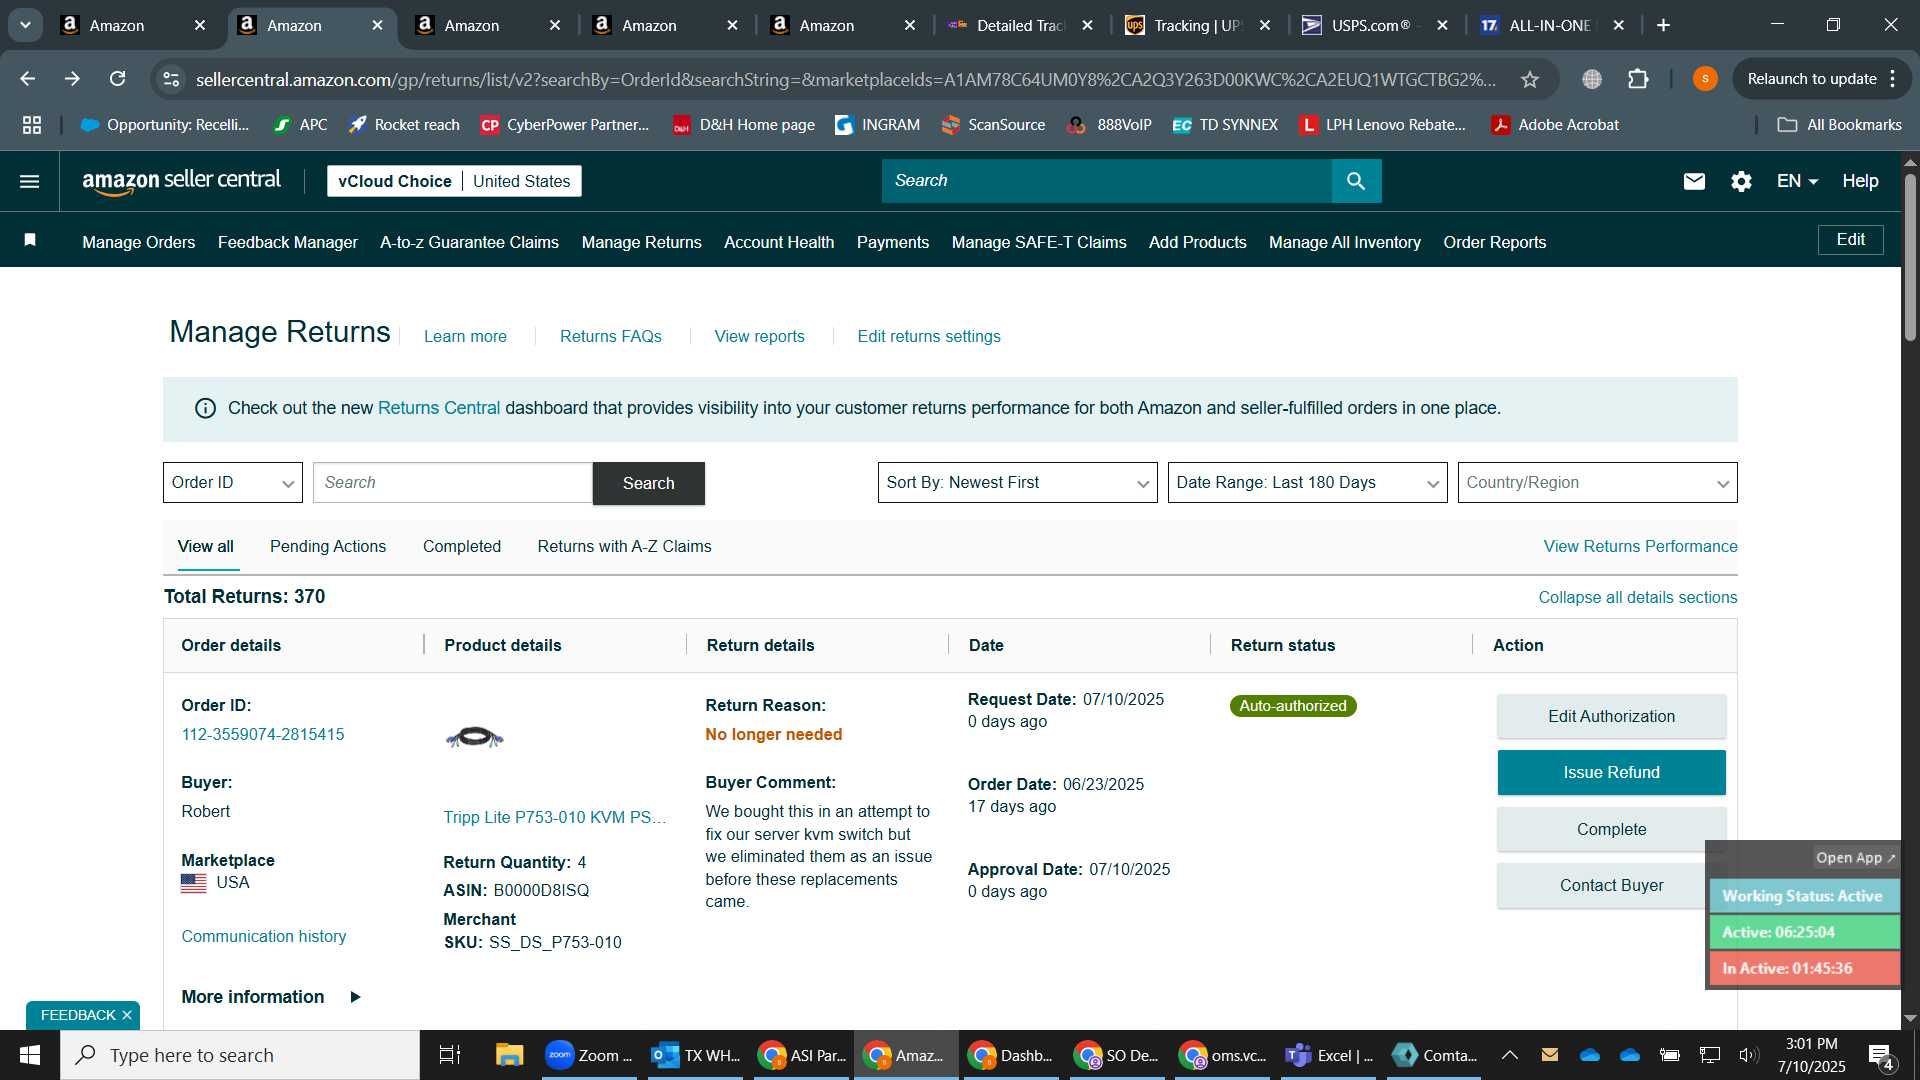
Task: Click the info icon in Returns Central banner
Action: click(x=205, y=408)
